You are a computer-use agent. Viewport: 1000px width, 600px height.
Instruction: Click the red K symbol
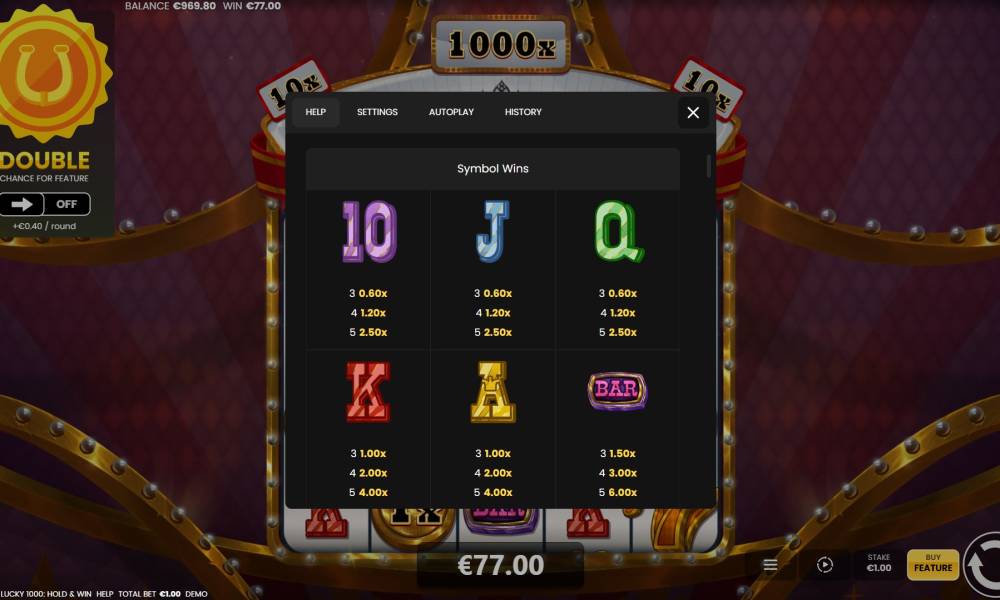coord(368,391)
